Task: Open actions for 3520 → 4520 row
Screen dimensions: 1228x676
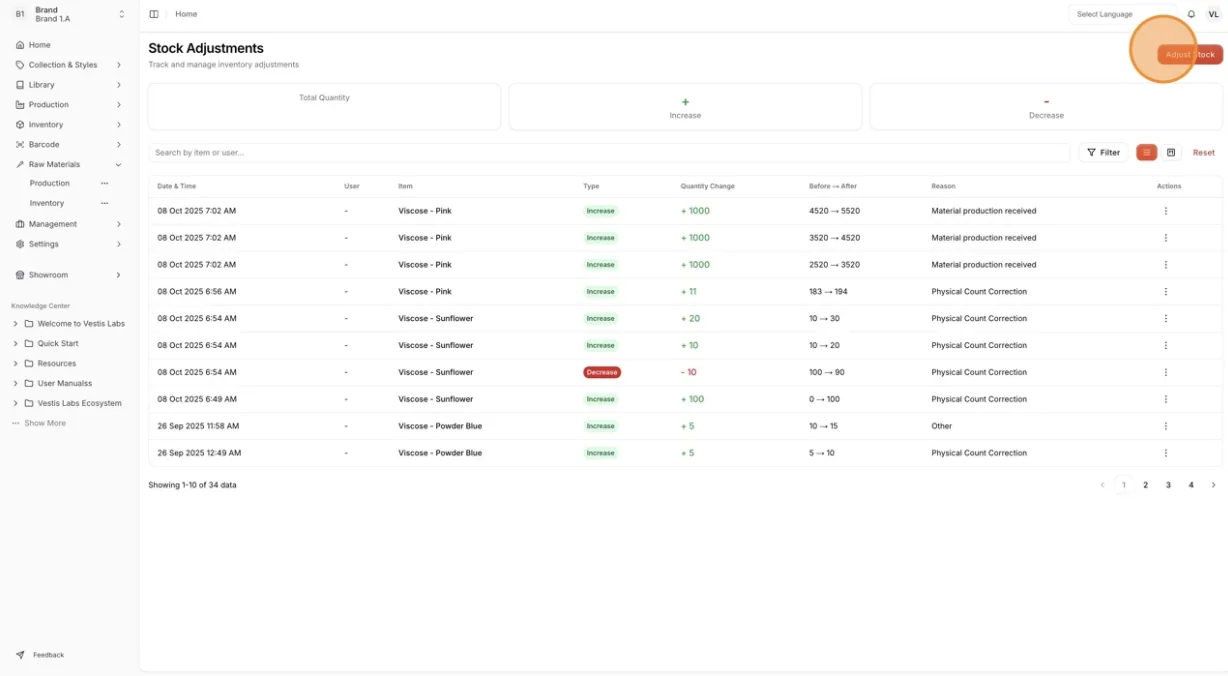Action: pyautogui.click(x=1165, y=238)
